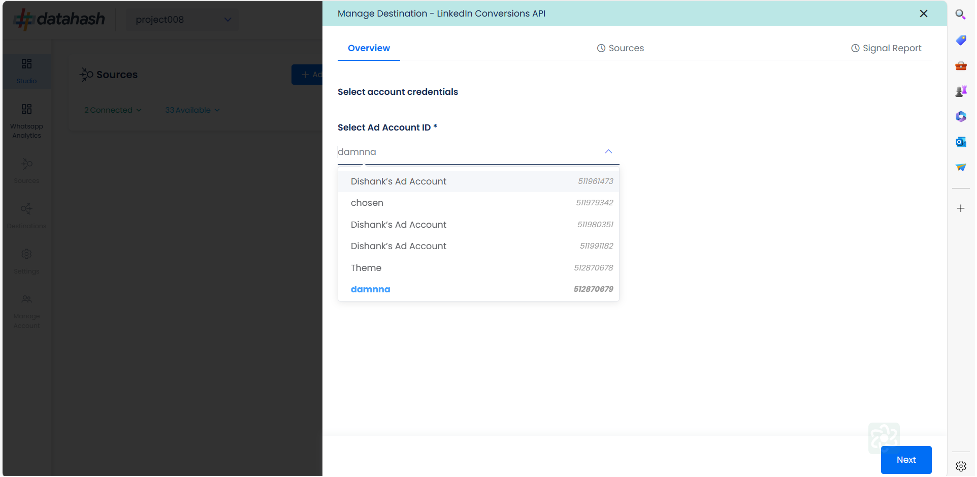Click the plus icon in browser sidebar
Viewport: 977px width, 477px height.
pyautogui.click(x=961, y=209)
